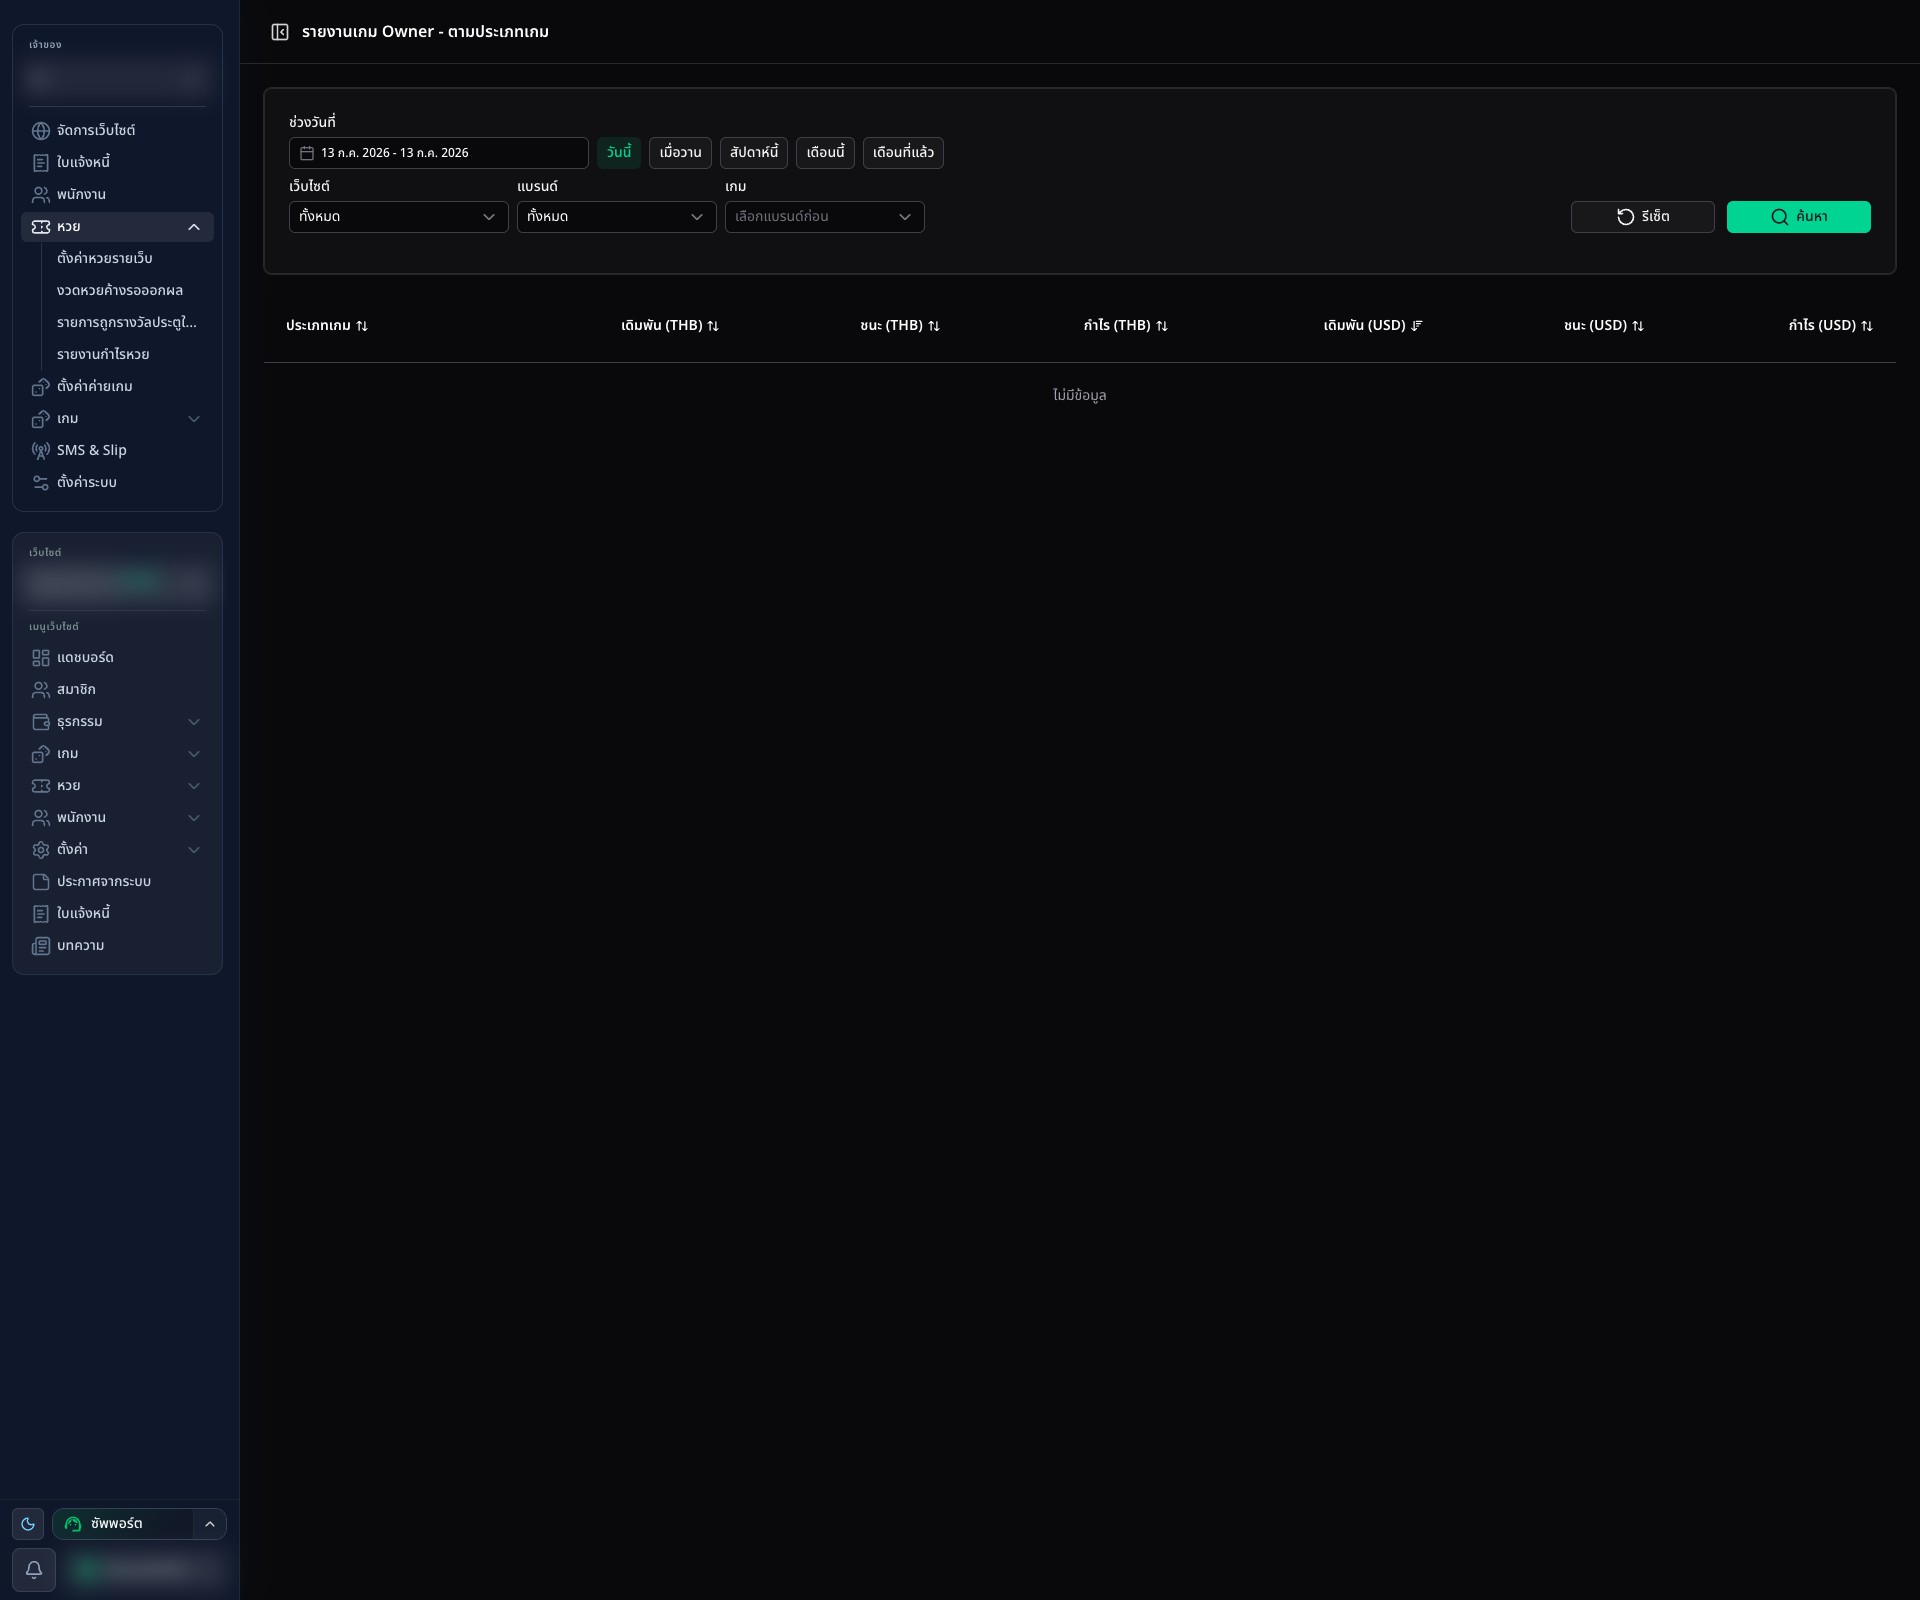
Task: Click the ตั้งค่าค่ายเกม puzzle icon
Action: click(41, 387)
